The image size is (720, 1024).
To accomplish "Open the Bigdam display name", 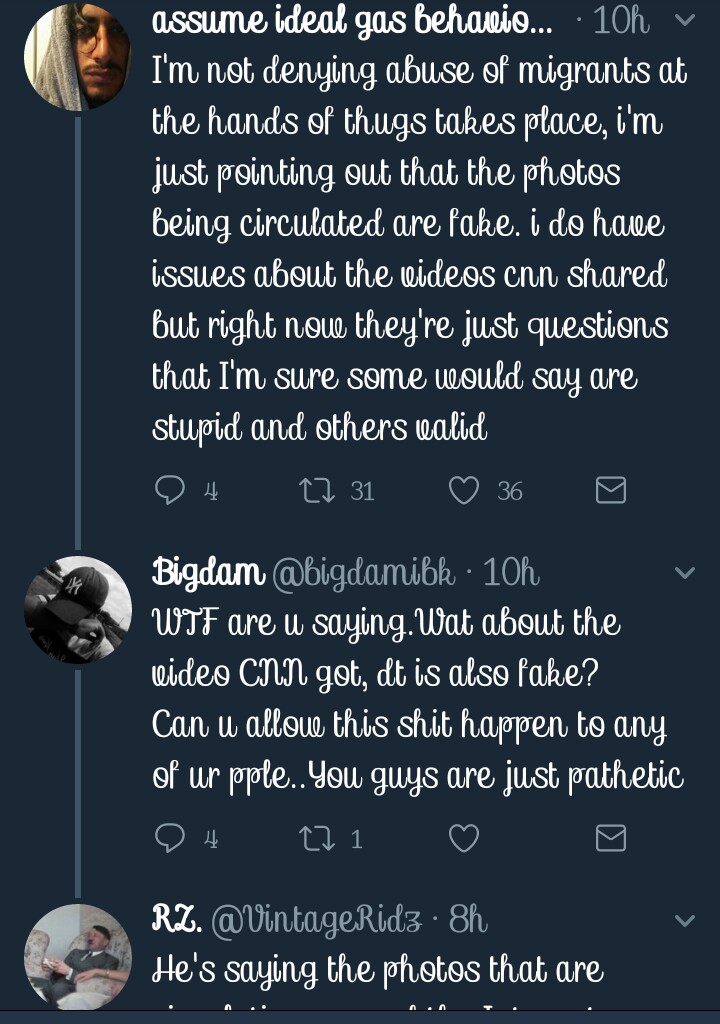I will [x=207, y=573].
